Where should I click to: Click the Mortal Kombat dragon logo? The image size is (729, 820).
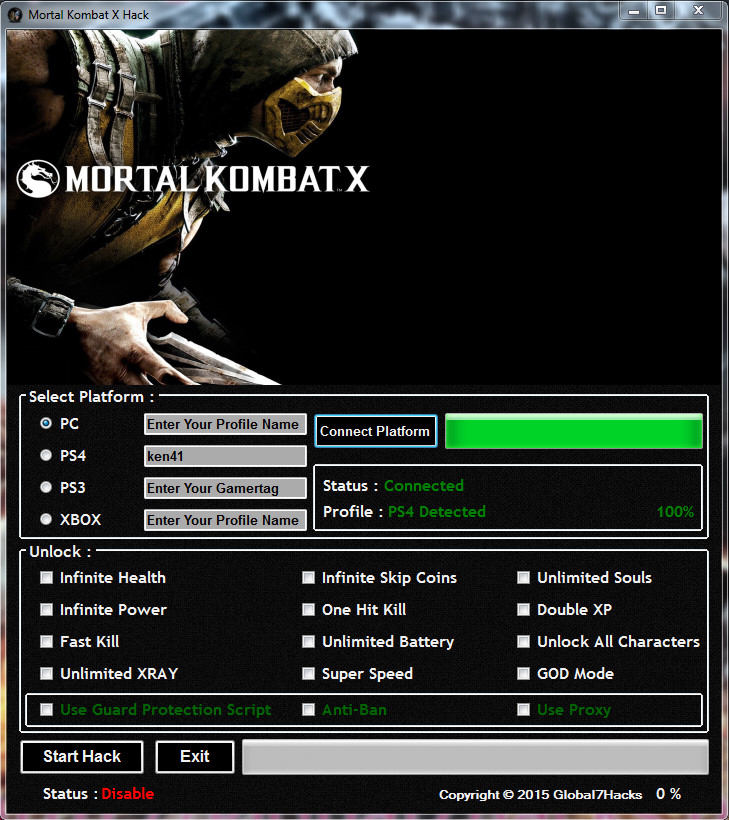38,178
